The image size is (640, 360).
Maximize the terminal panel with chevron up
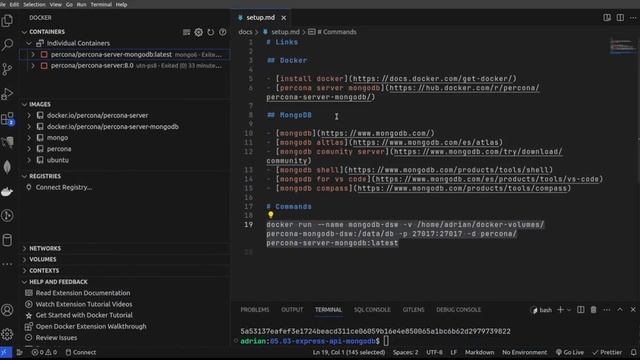(620, 310)
